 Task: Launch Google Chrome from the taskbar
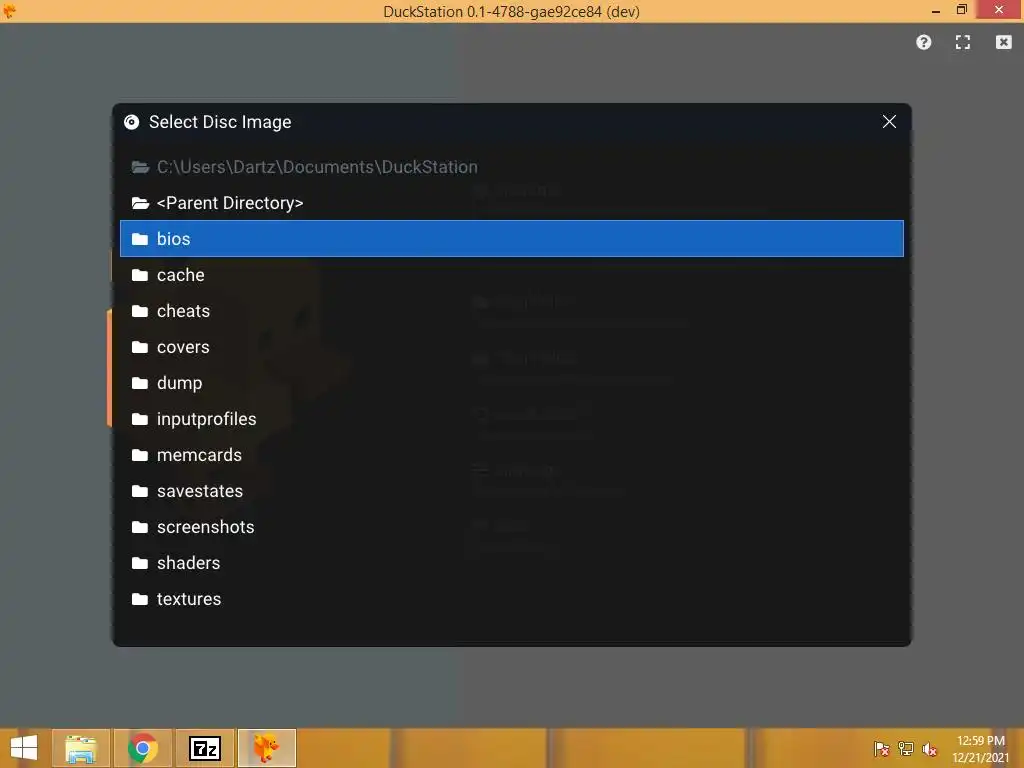tap(143, 748)
